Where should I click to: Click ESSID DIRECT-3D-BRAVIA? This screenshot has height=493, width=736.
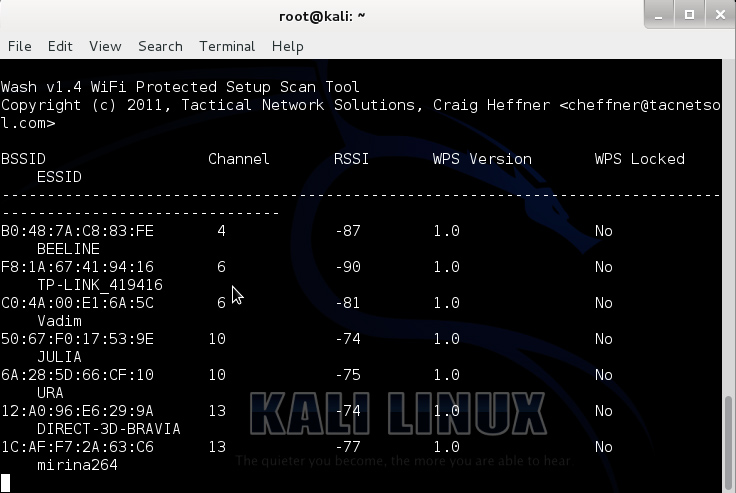point(108,429)
